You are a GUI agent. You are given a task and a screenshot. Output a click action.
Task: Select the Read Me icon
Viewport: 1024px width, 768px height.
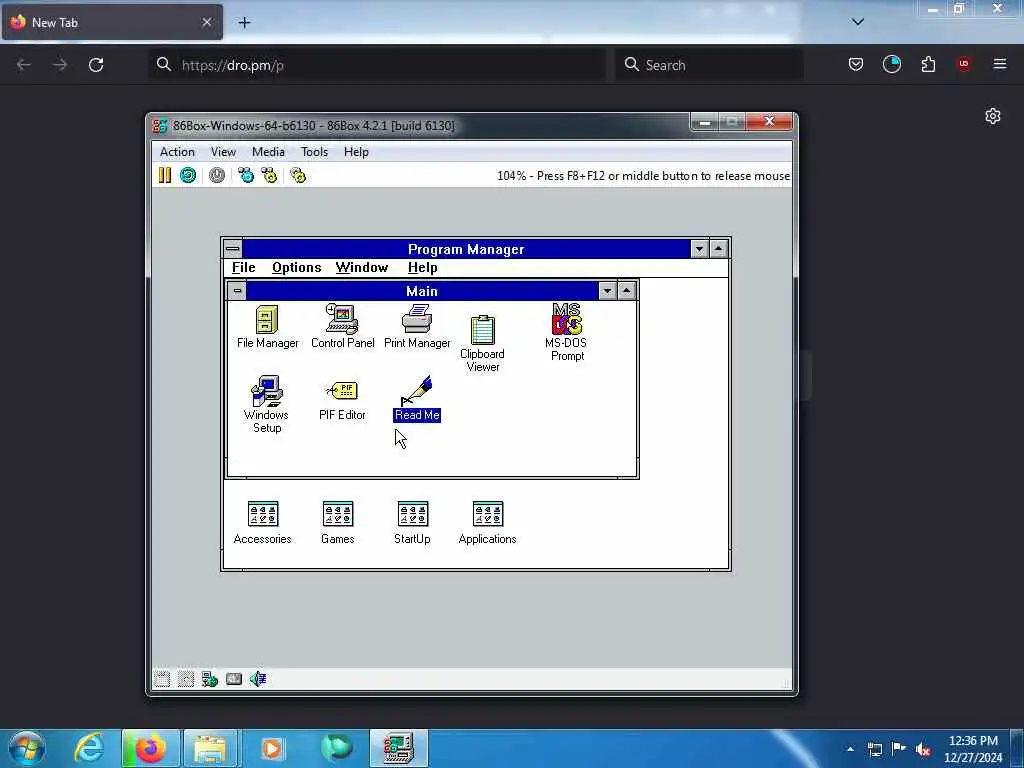click(x=417, y=398)
